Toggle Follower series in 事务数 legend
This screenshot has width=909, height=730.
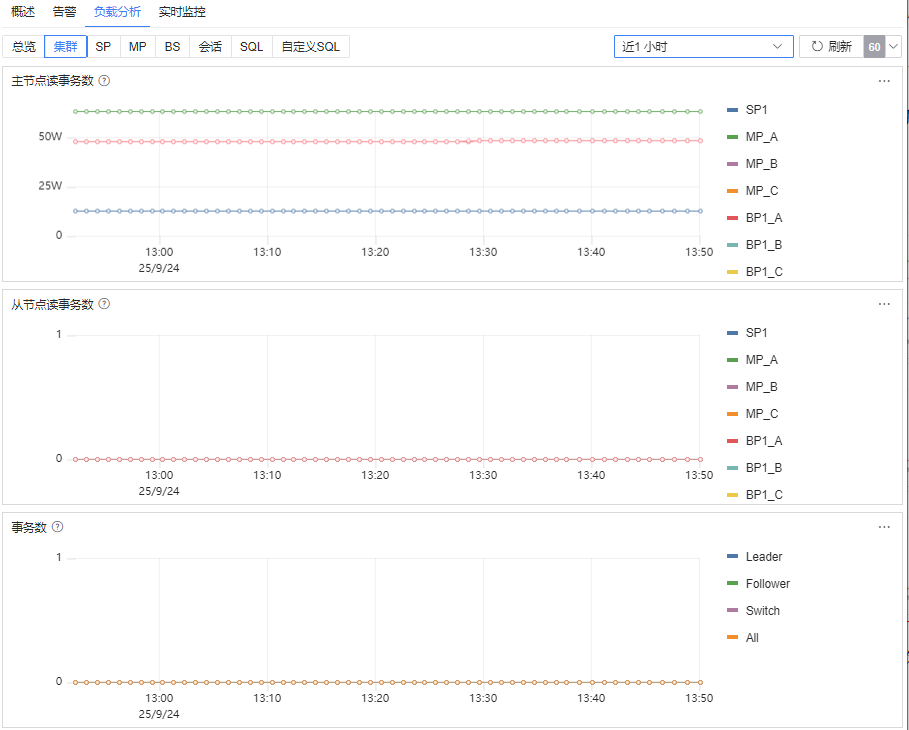[758, 584]
